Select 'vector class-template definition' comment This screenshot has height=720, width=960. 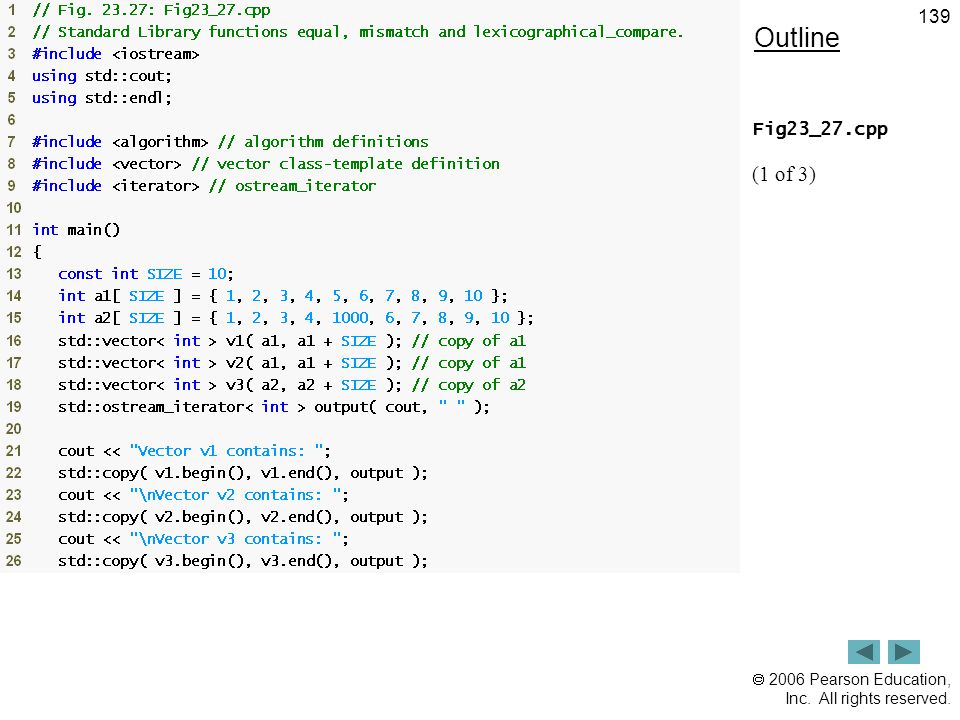(345, 164)
